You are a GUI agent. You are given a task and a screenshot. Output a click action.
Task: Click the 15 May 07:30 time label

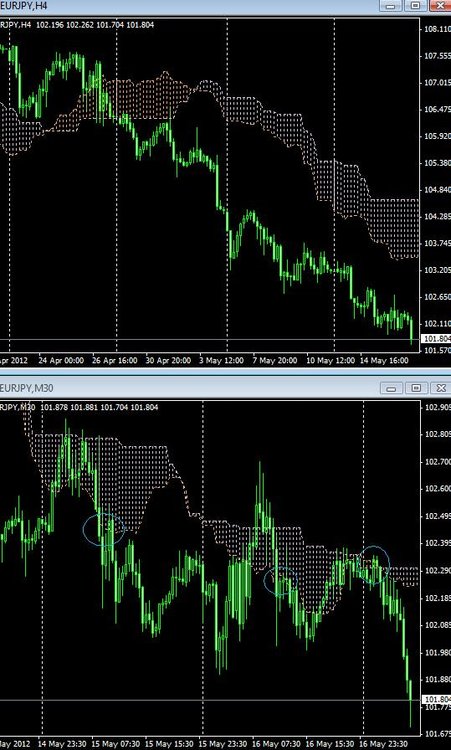[x=116, y=744]
